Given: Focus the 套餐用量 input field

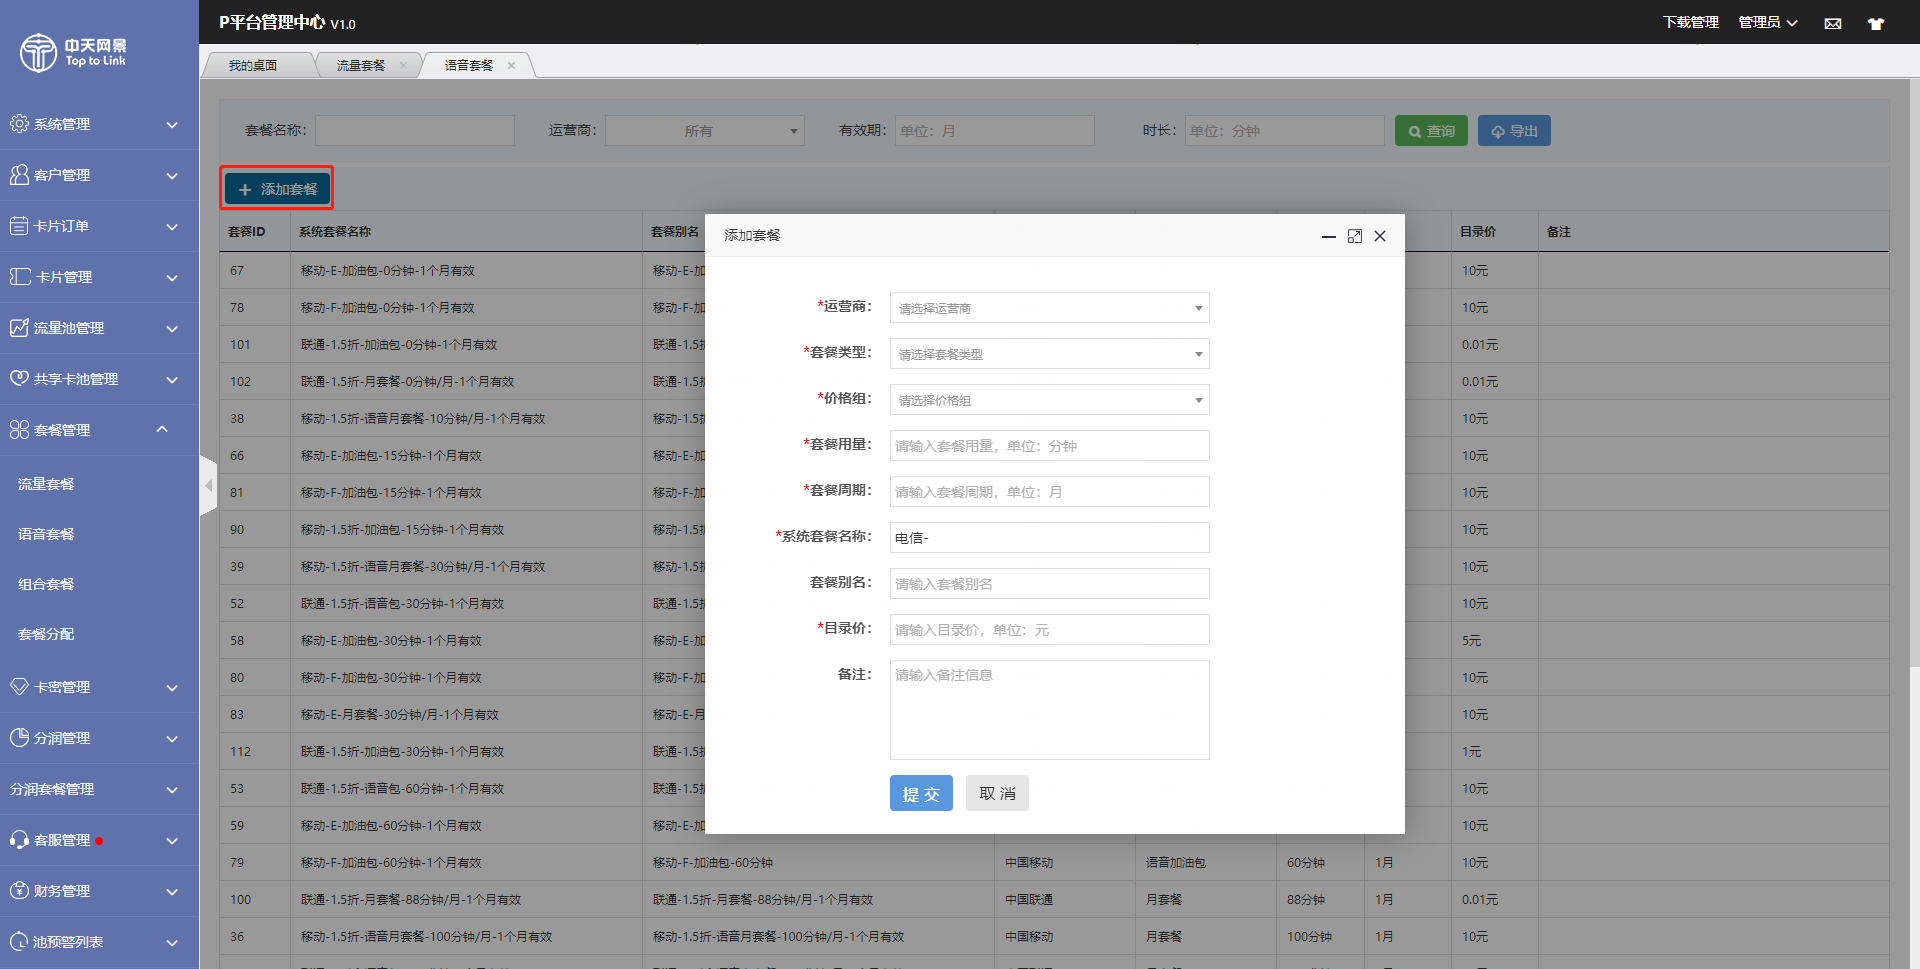Looking at the screenshot, I should (x=1049, y=446).
